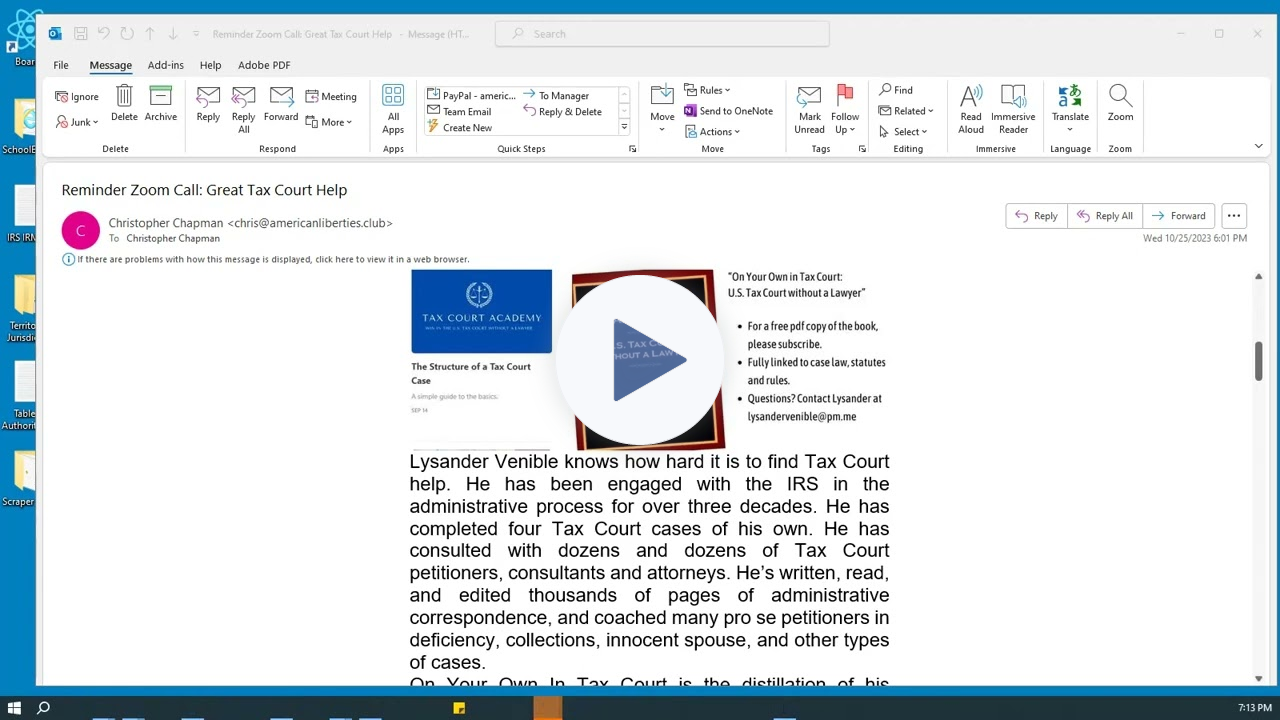Send message to OneNote
This screenshot has height=720, width=1280.
[728, 111]
